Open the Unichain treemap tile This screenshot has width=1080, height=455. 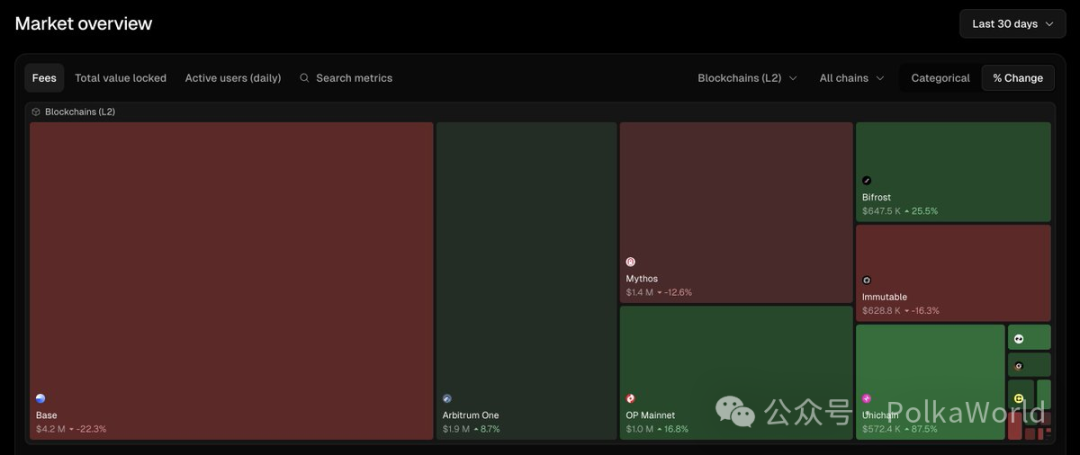pos(930,382)
